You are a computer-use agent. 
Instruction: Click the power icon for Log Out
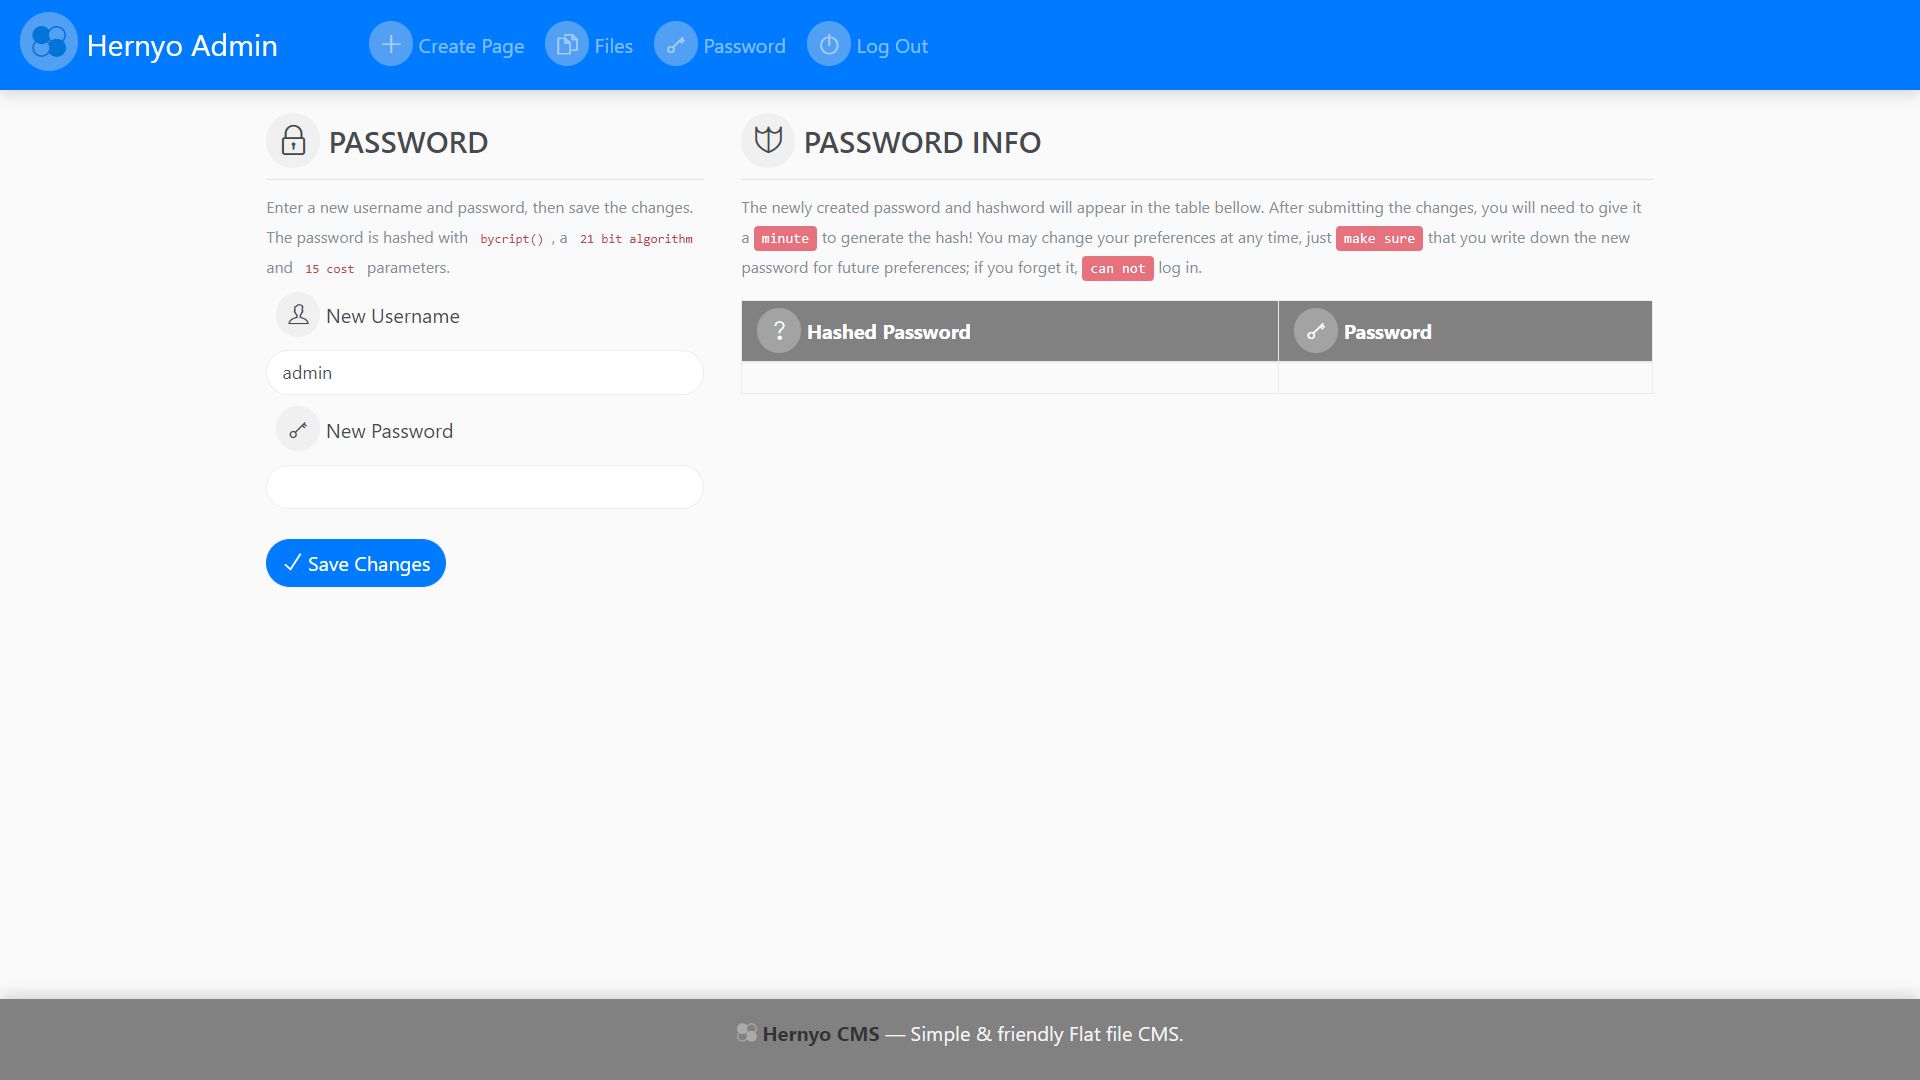point(829,45)
